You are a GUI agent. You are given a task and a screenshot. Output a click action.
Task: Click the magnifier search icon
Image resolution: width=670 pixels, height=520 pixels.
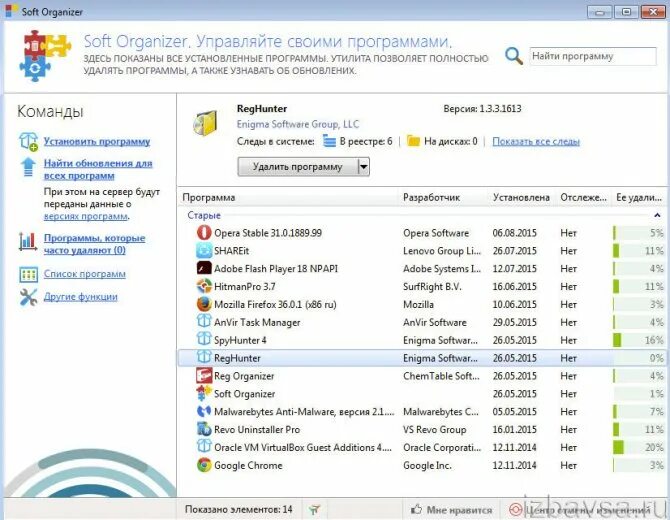514,56
